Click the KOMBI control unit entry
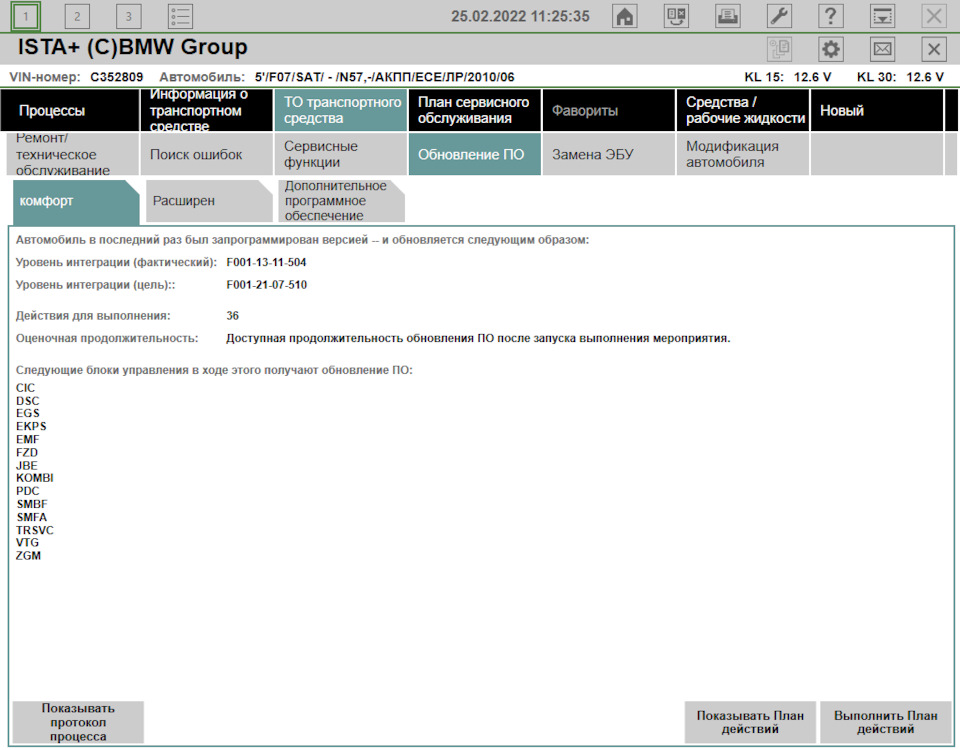 (x=35, y=478)
